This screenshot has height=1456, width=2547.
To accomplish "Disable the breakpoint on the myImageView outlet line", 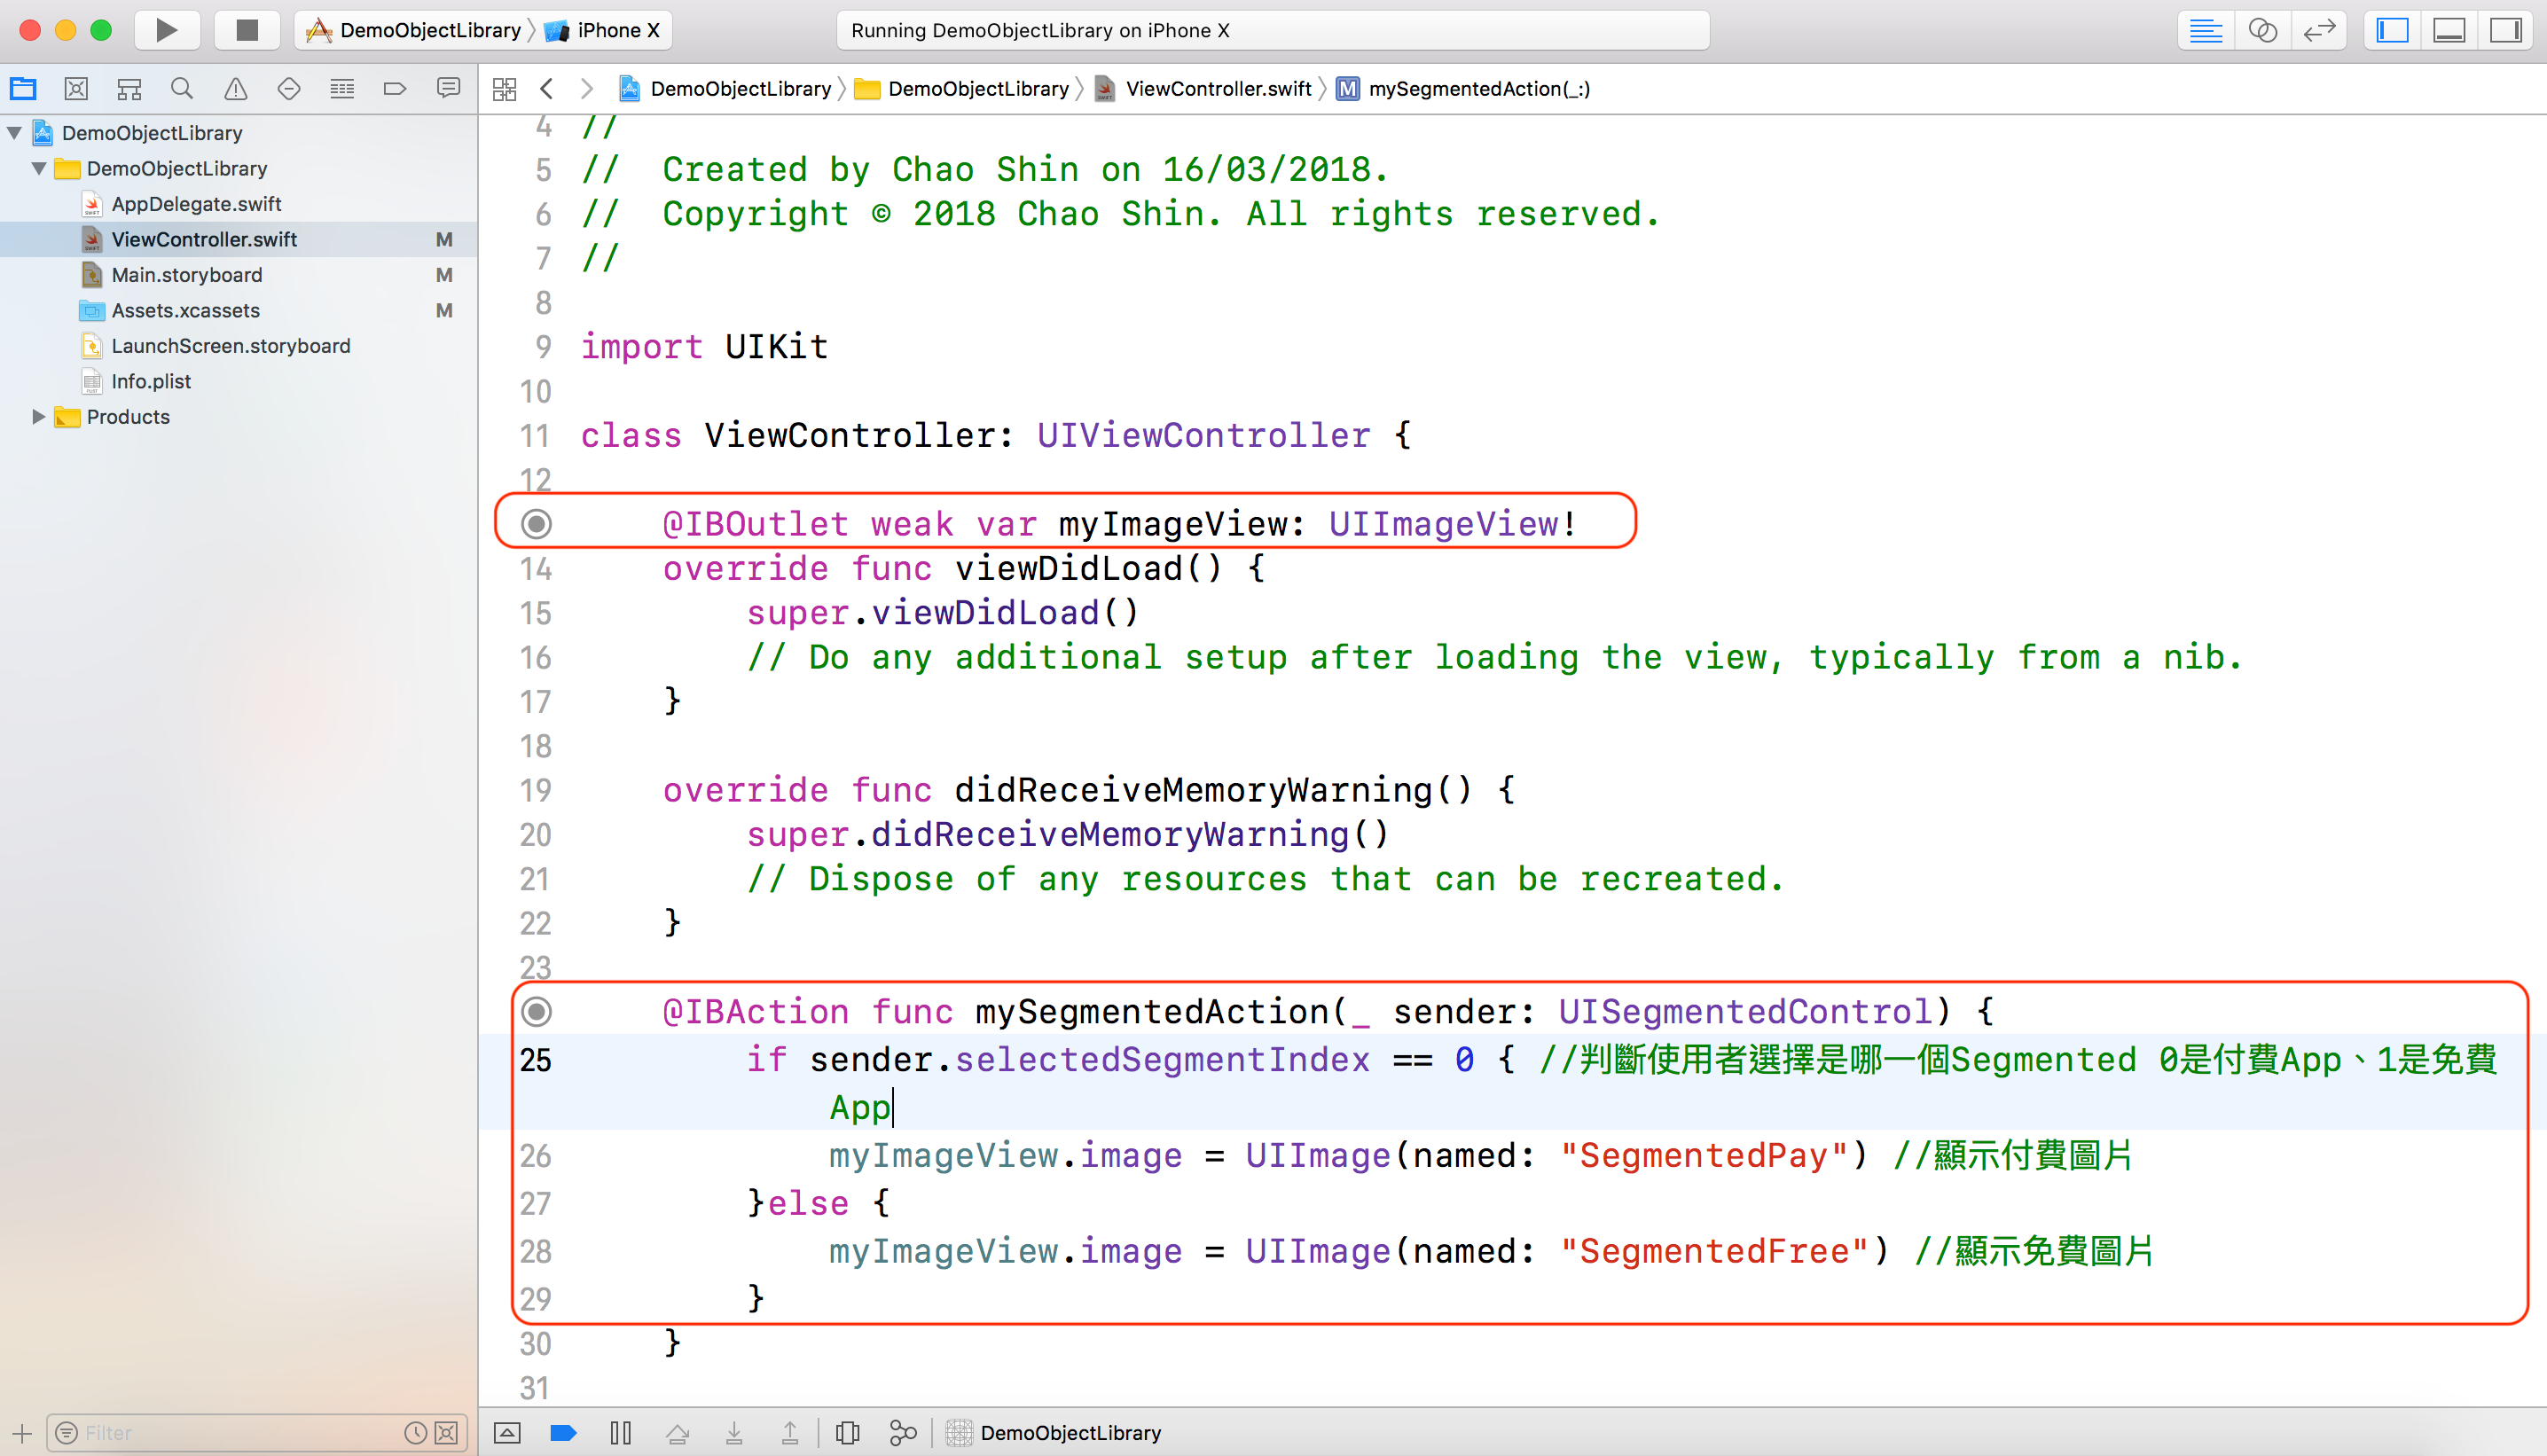I will click(x=536, y=523).
